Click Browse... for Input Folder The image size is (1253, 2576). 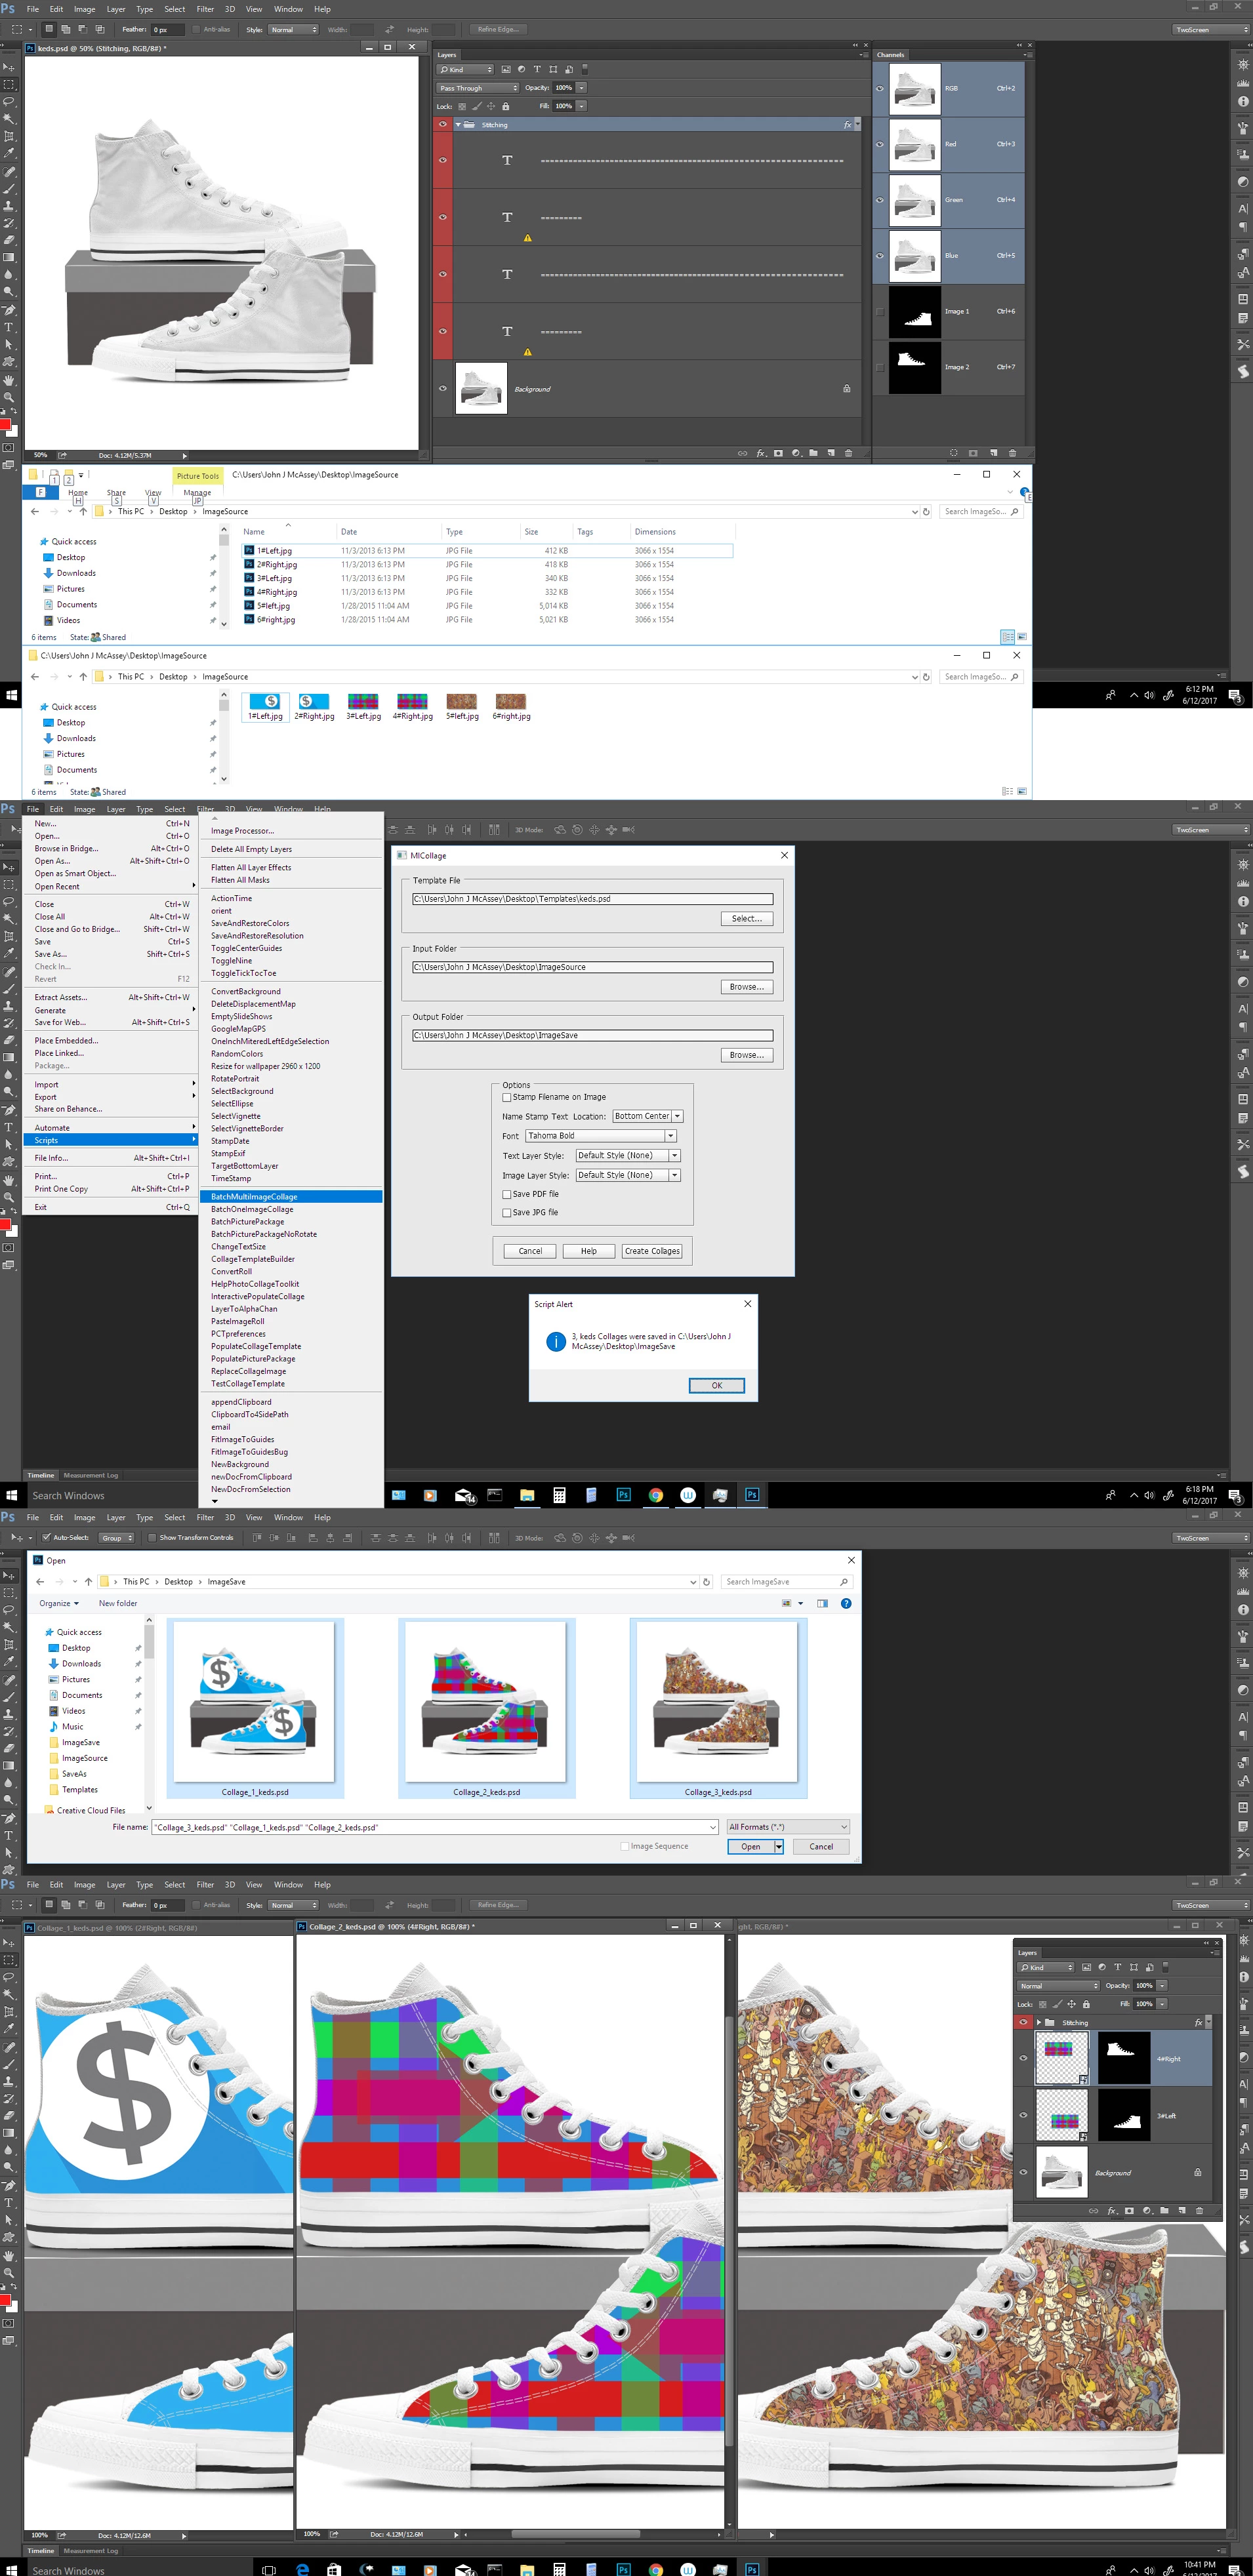click(x=746, y=987)
